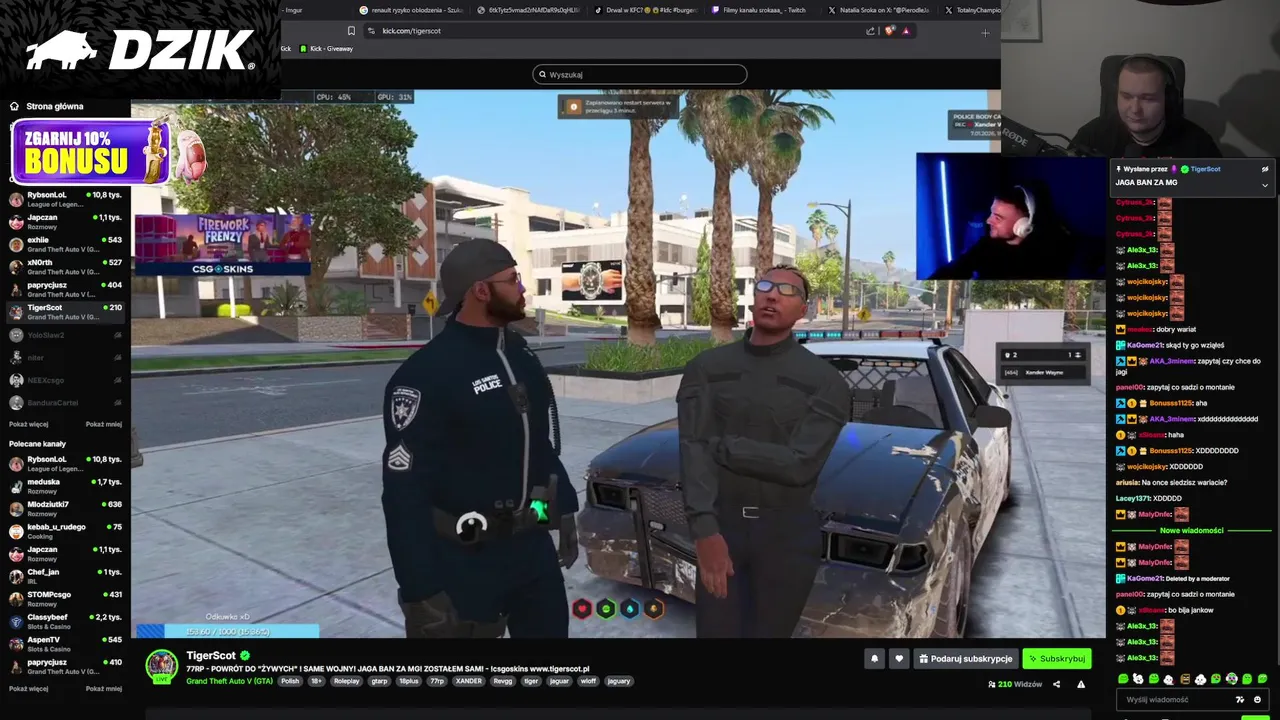Screen dimensions: 1280x720
Task: Expand the pinned message JAGA BAN ZA MG
Action: pyautogui.click(x=1264, y=185)
